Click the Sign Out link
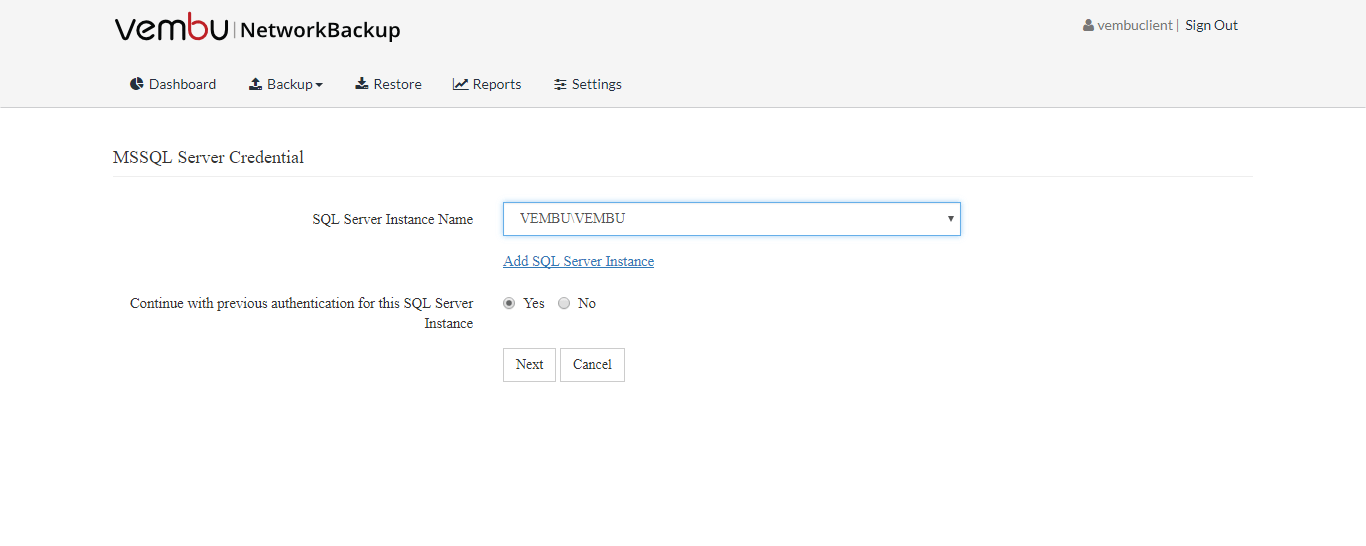1366x546 pixels. point(1212,25)
